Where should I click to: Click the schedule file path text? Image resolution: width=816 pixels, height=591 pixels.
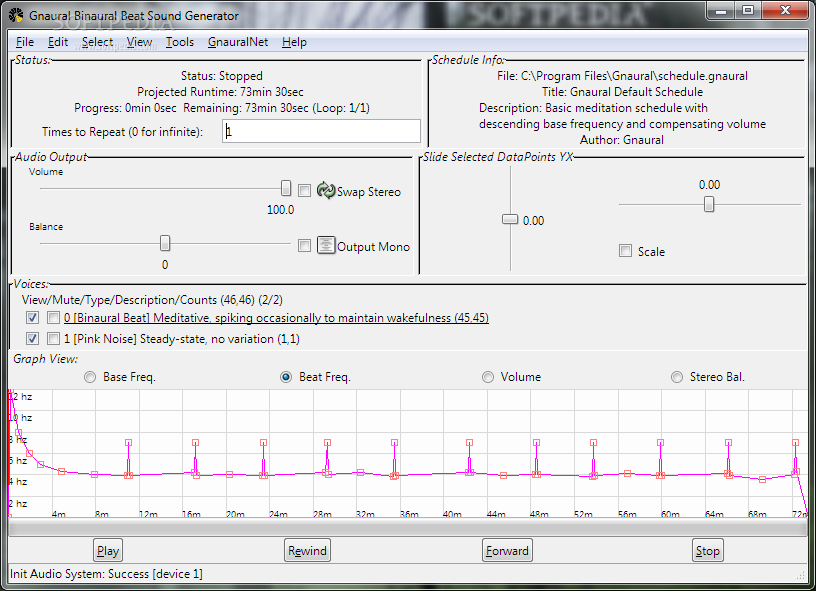pyautogui.click(x=622, y=76)
